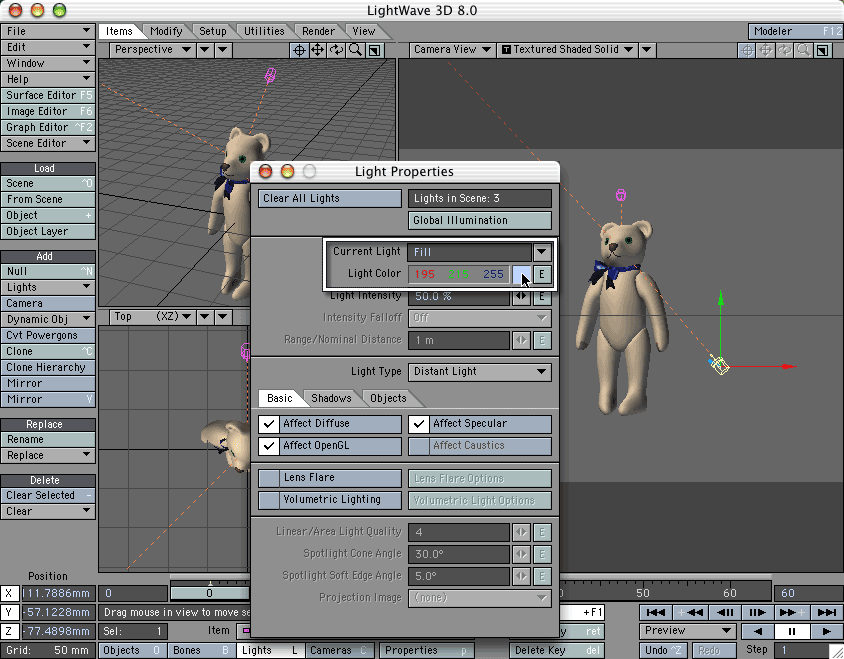The height and width of the screenshot is (659, 844).
Task: Open the envelope (E) for Light Color
Action: click(542, 274)
